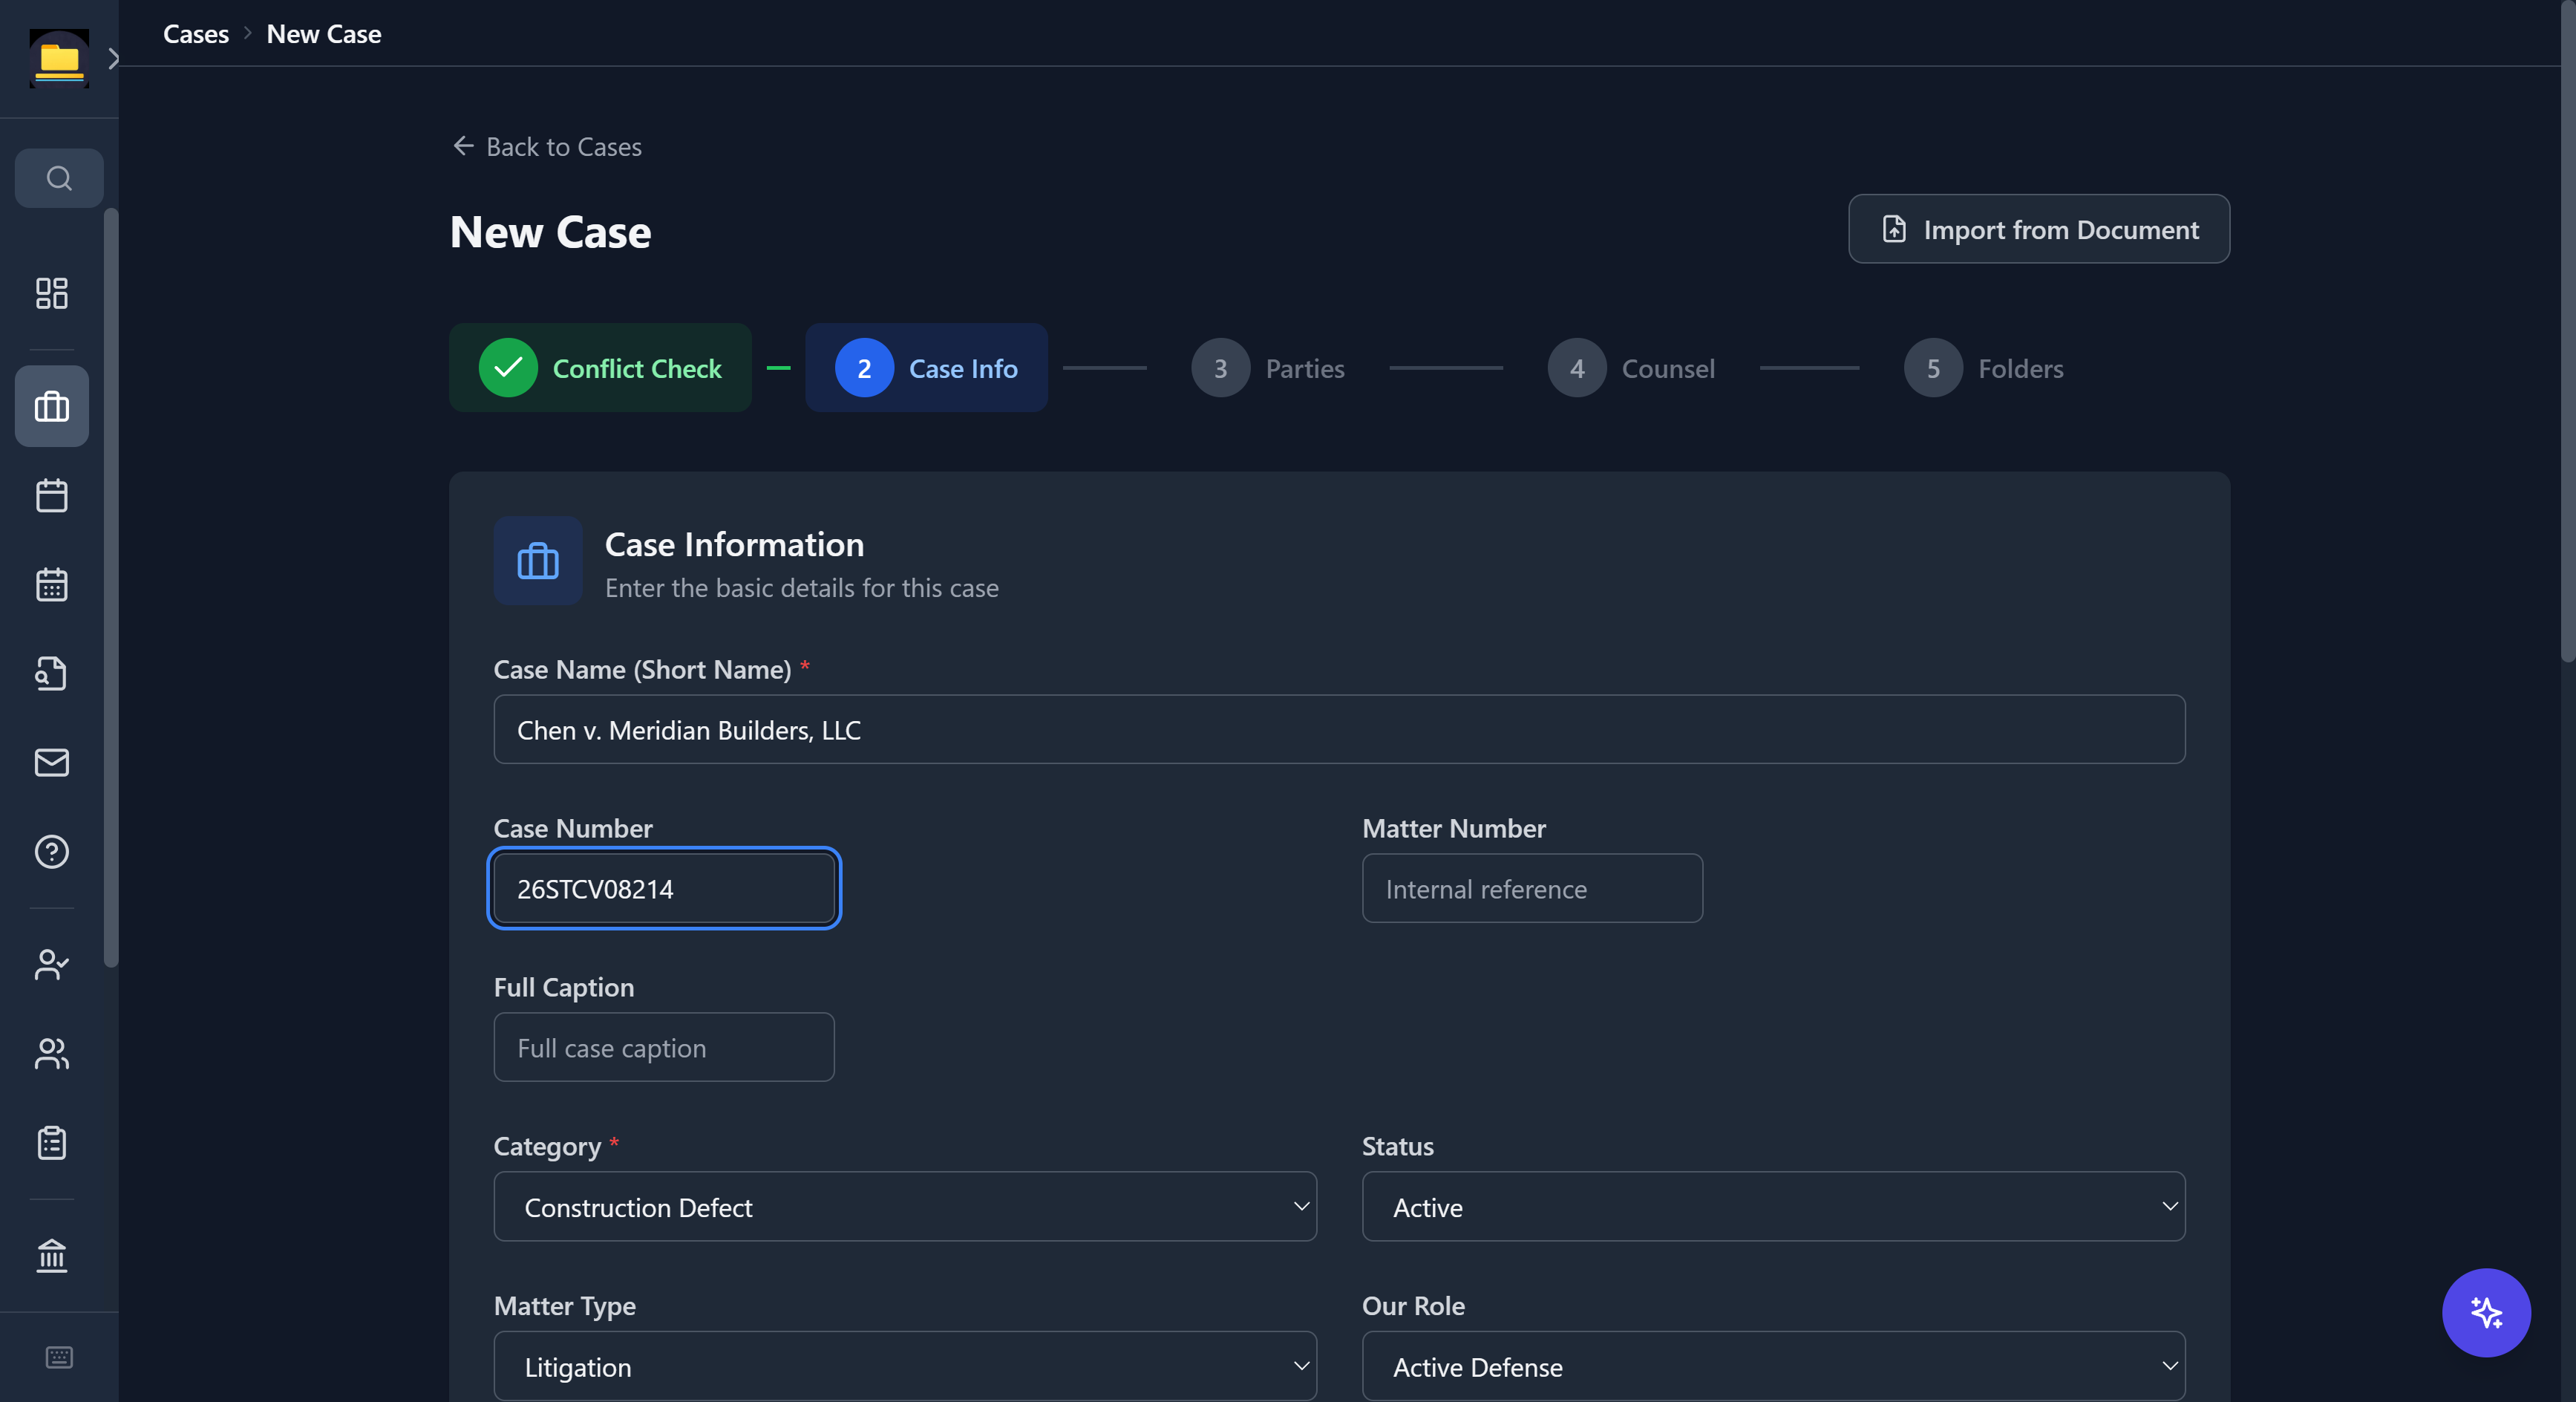2576x1402 pixels.
Task: Click the New Case breadcrumb item
Action: (324, 34)
